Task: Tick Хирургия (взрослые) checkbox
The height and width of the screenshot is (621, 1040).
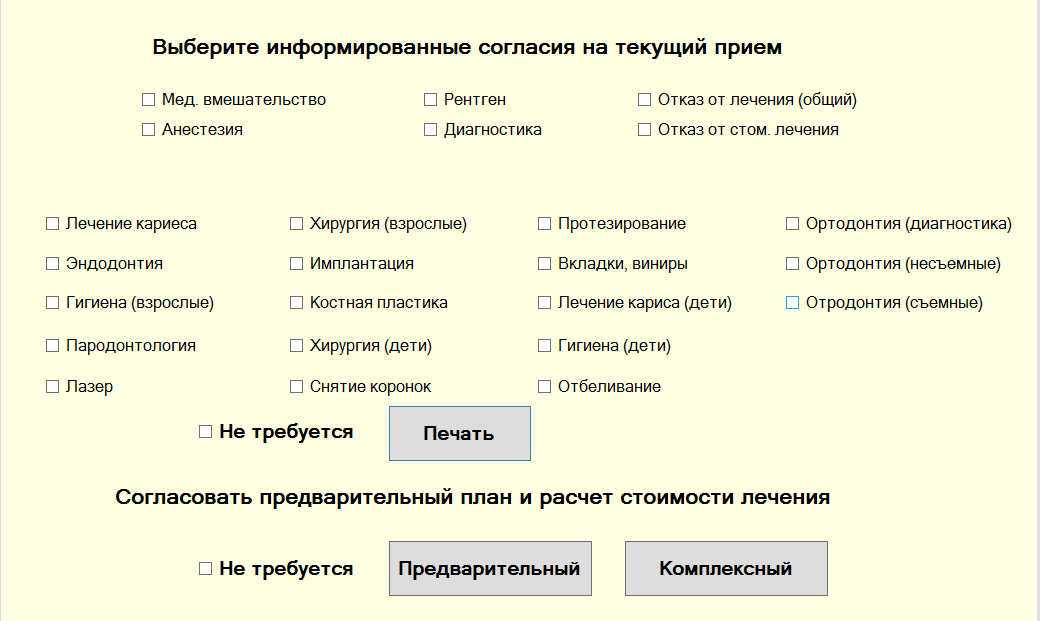Action: click(x=297, y=224)
